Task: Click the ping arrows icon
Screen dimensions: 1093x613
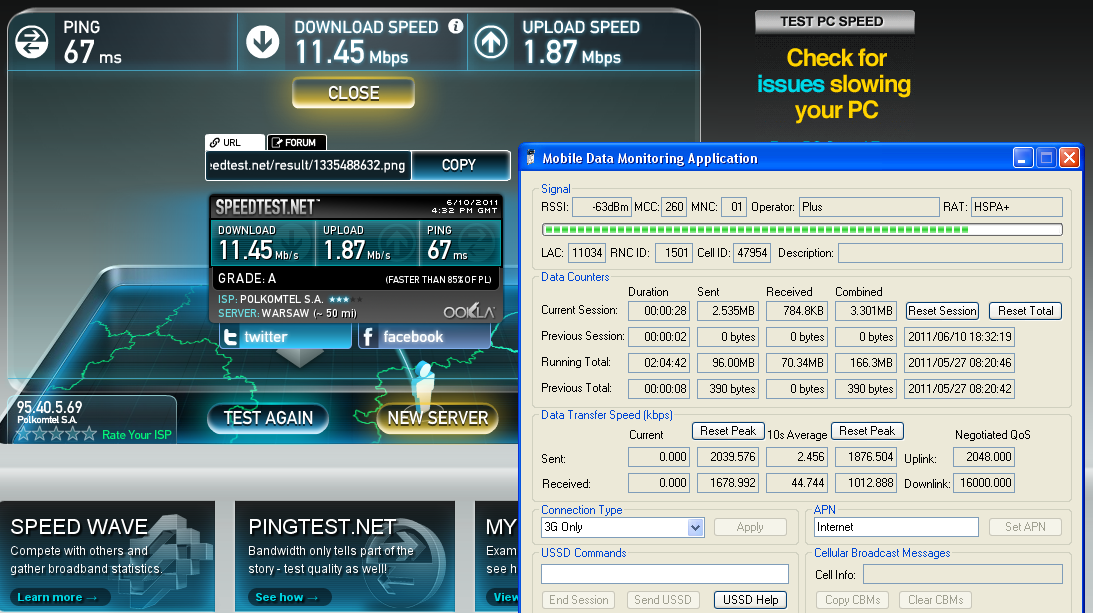Action: click(31, 42)
